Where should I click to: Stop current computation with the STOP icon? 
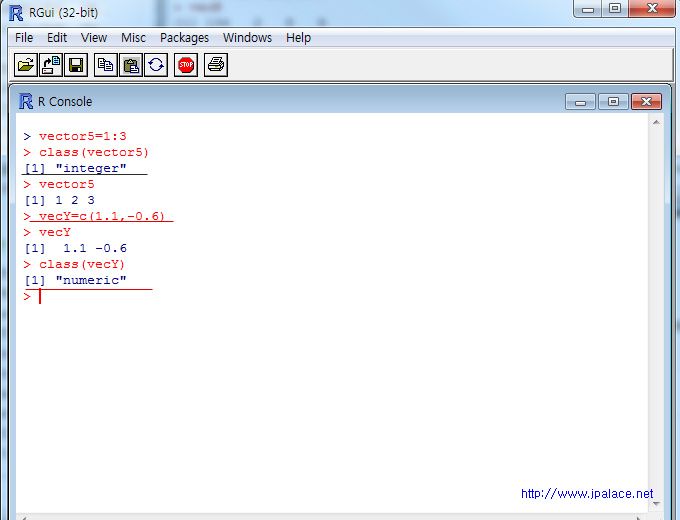[x=186, y=65]
